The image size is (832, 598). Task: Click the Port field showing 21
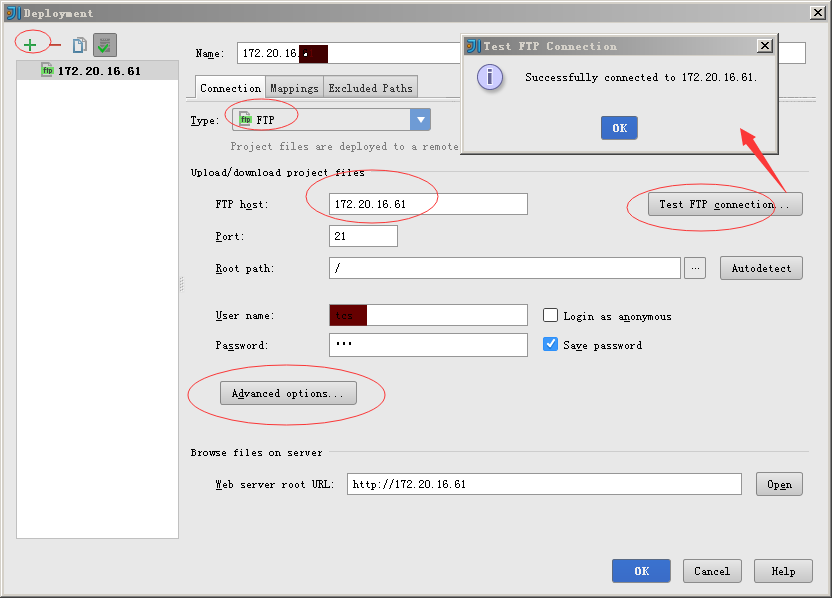(x=363, y=236)
